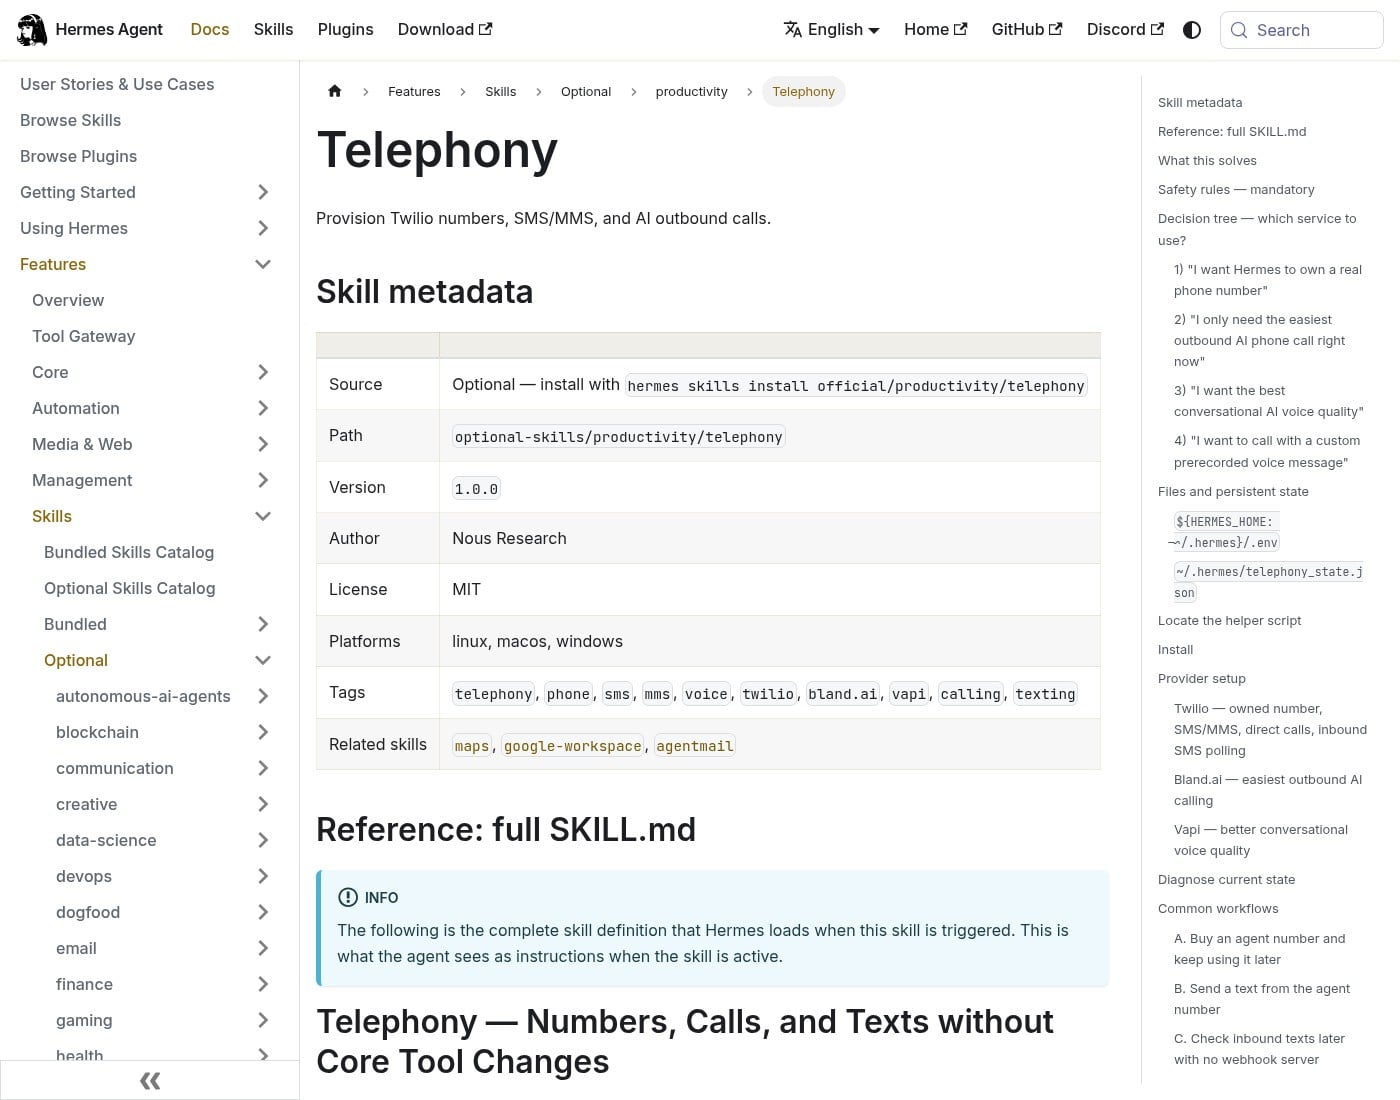Open the Download external link
1400x1100 pixels.
click(x=445, y=30)
